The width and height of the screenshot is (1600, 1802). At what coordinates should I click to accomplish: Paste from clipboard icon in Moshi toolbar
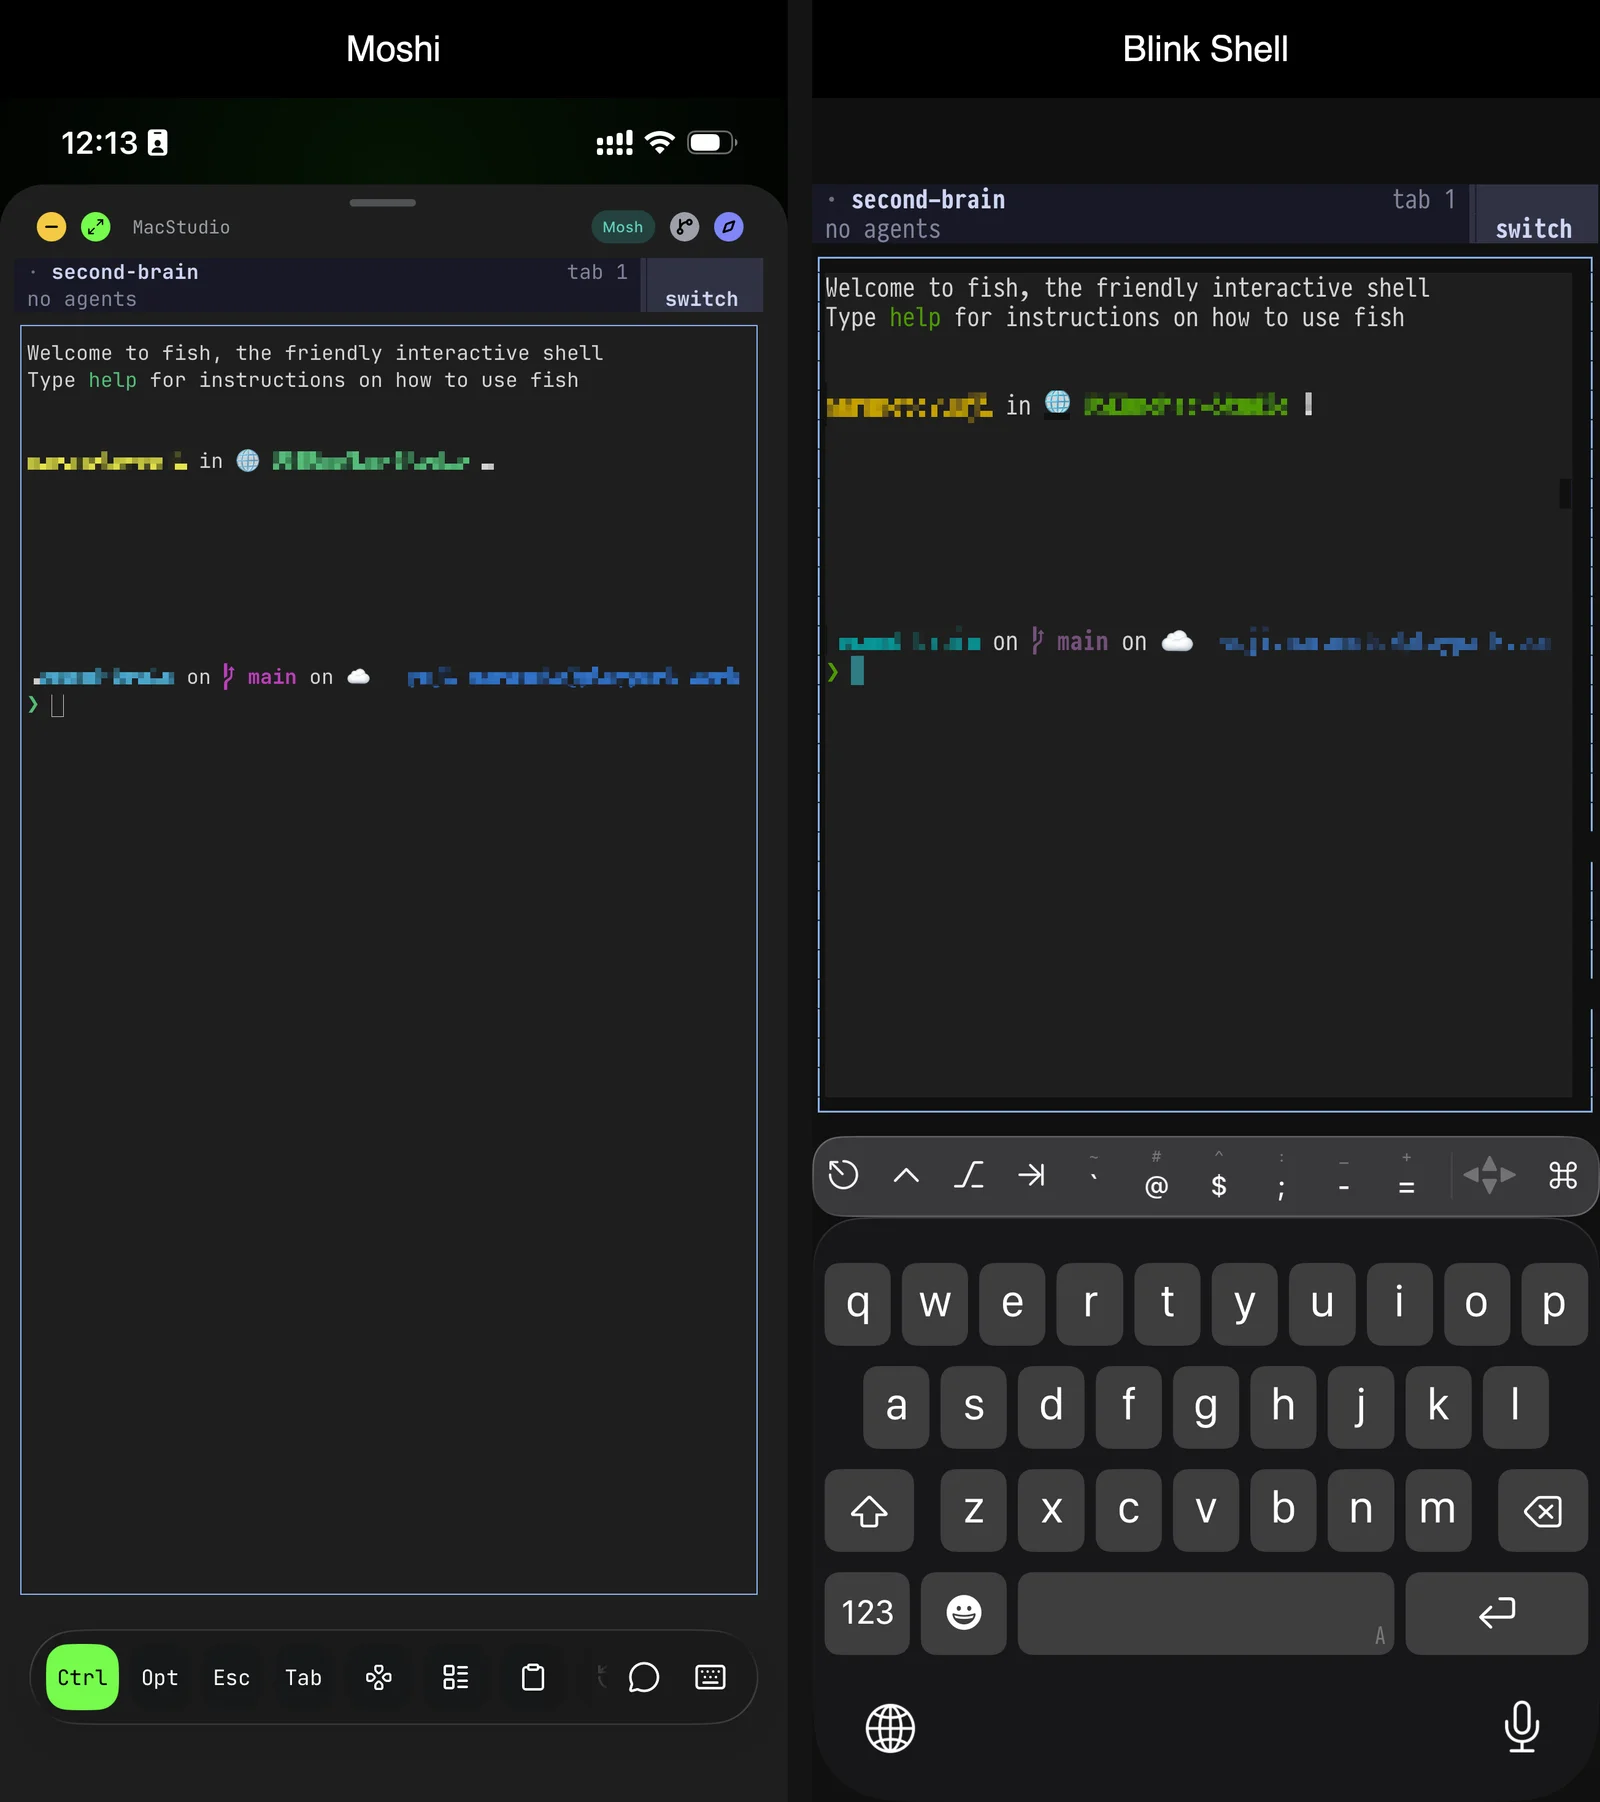(533, 1677)
